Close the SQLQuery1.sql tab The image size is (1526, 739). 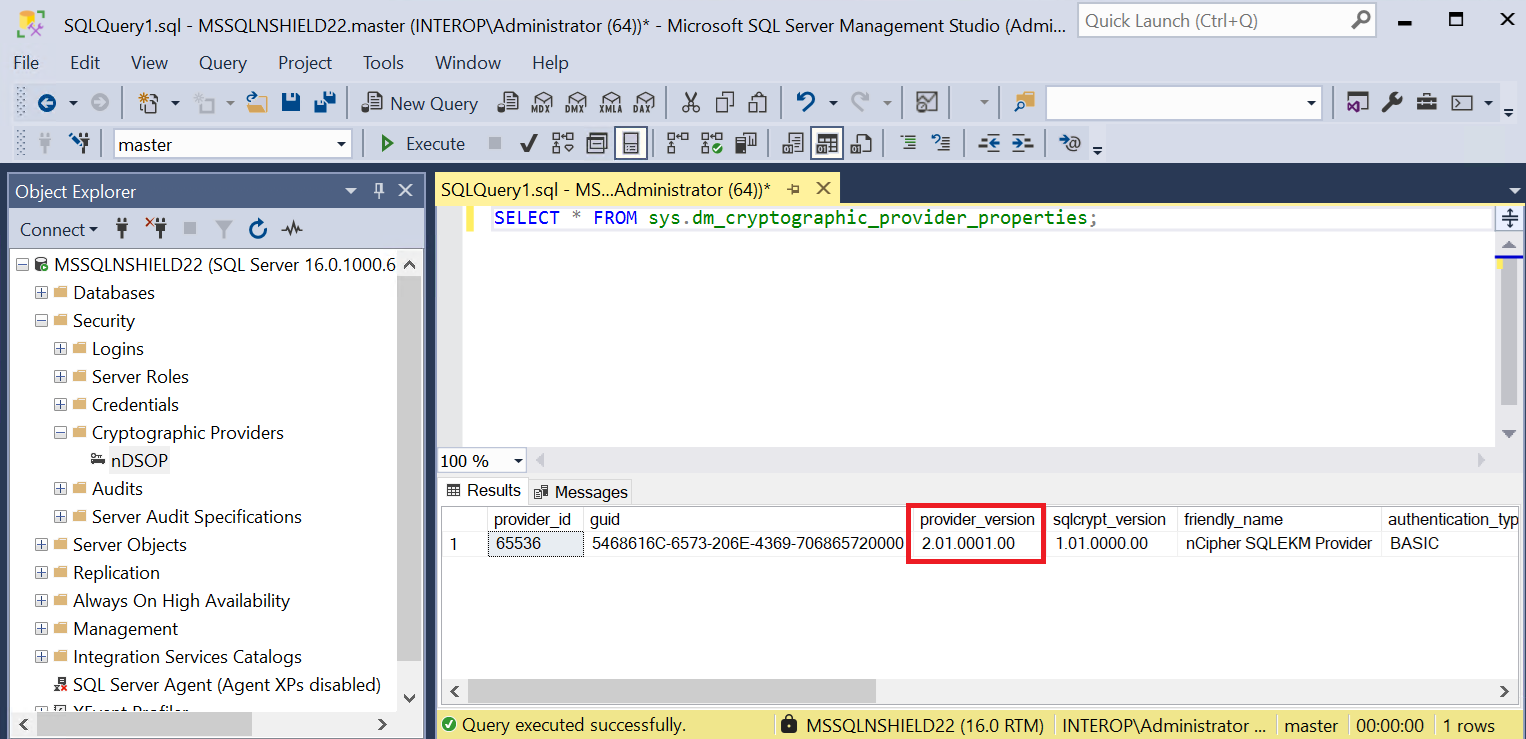823,188
